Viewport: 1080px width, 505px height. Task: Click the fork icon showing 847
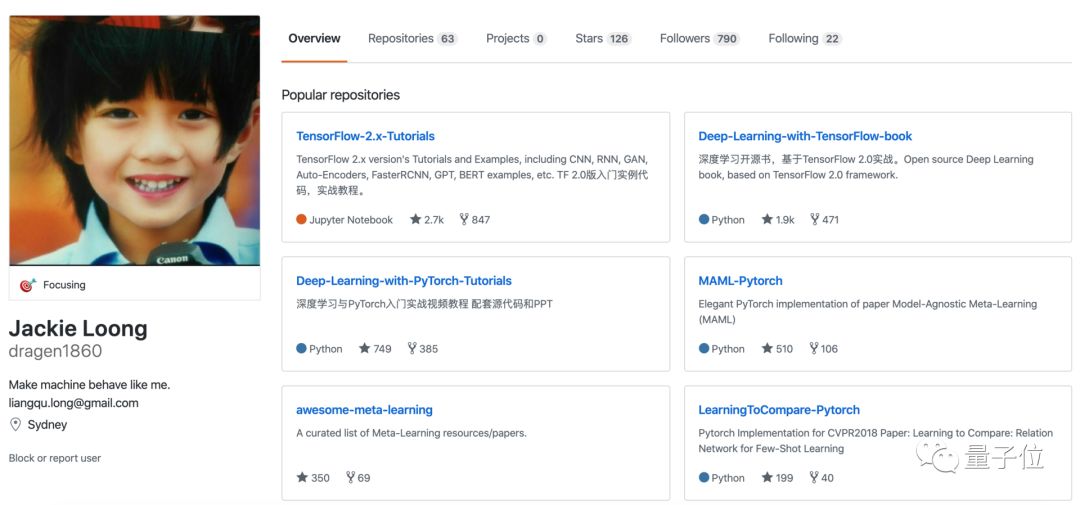click(464, 220)
